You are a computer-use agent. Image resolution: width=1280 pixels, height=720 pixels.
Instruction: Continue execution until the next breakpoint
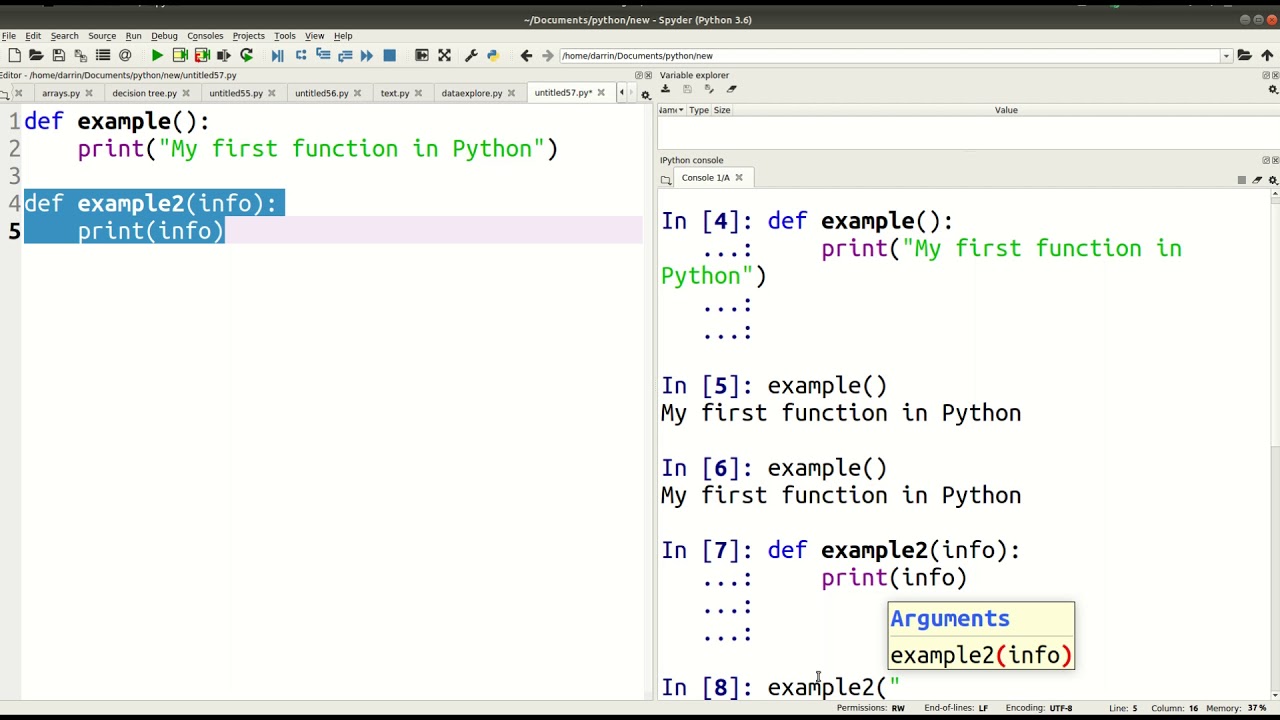point(367,56)
